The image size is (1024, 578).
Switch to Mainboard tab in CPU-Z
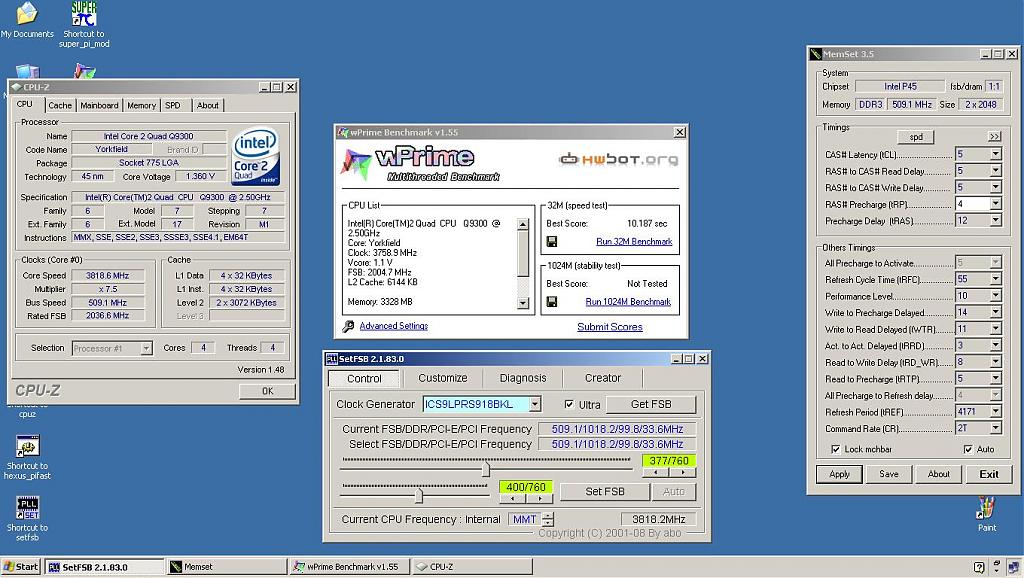click(99, 105)
